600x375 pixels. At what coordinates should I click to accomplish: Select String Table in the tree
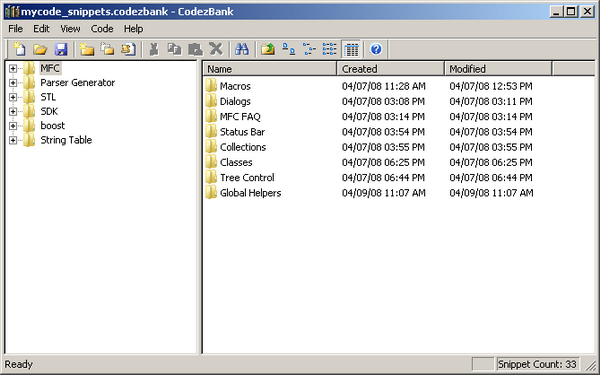pyautogui.click(x=66, y=140)
